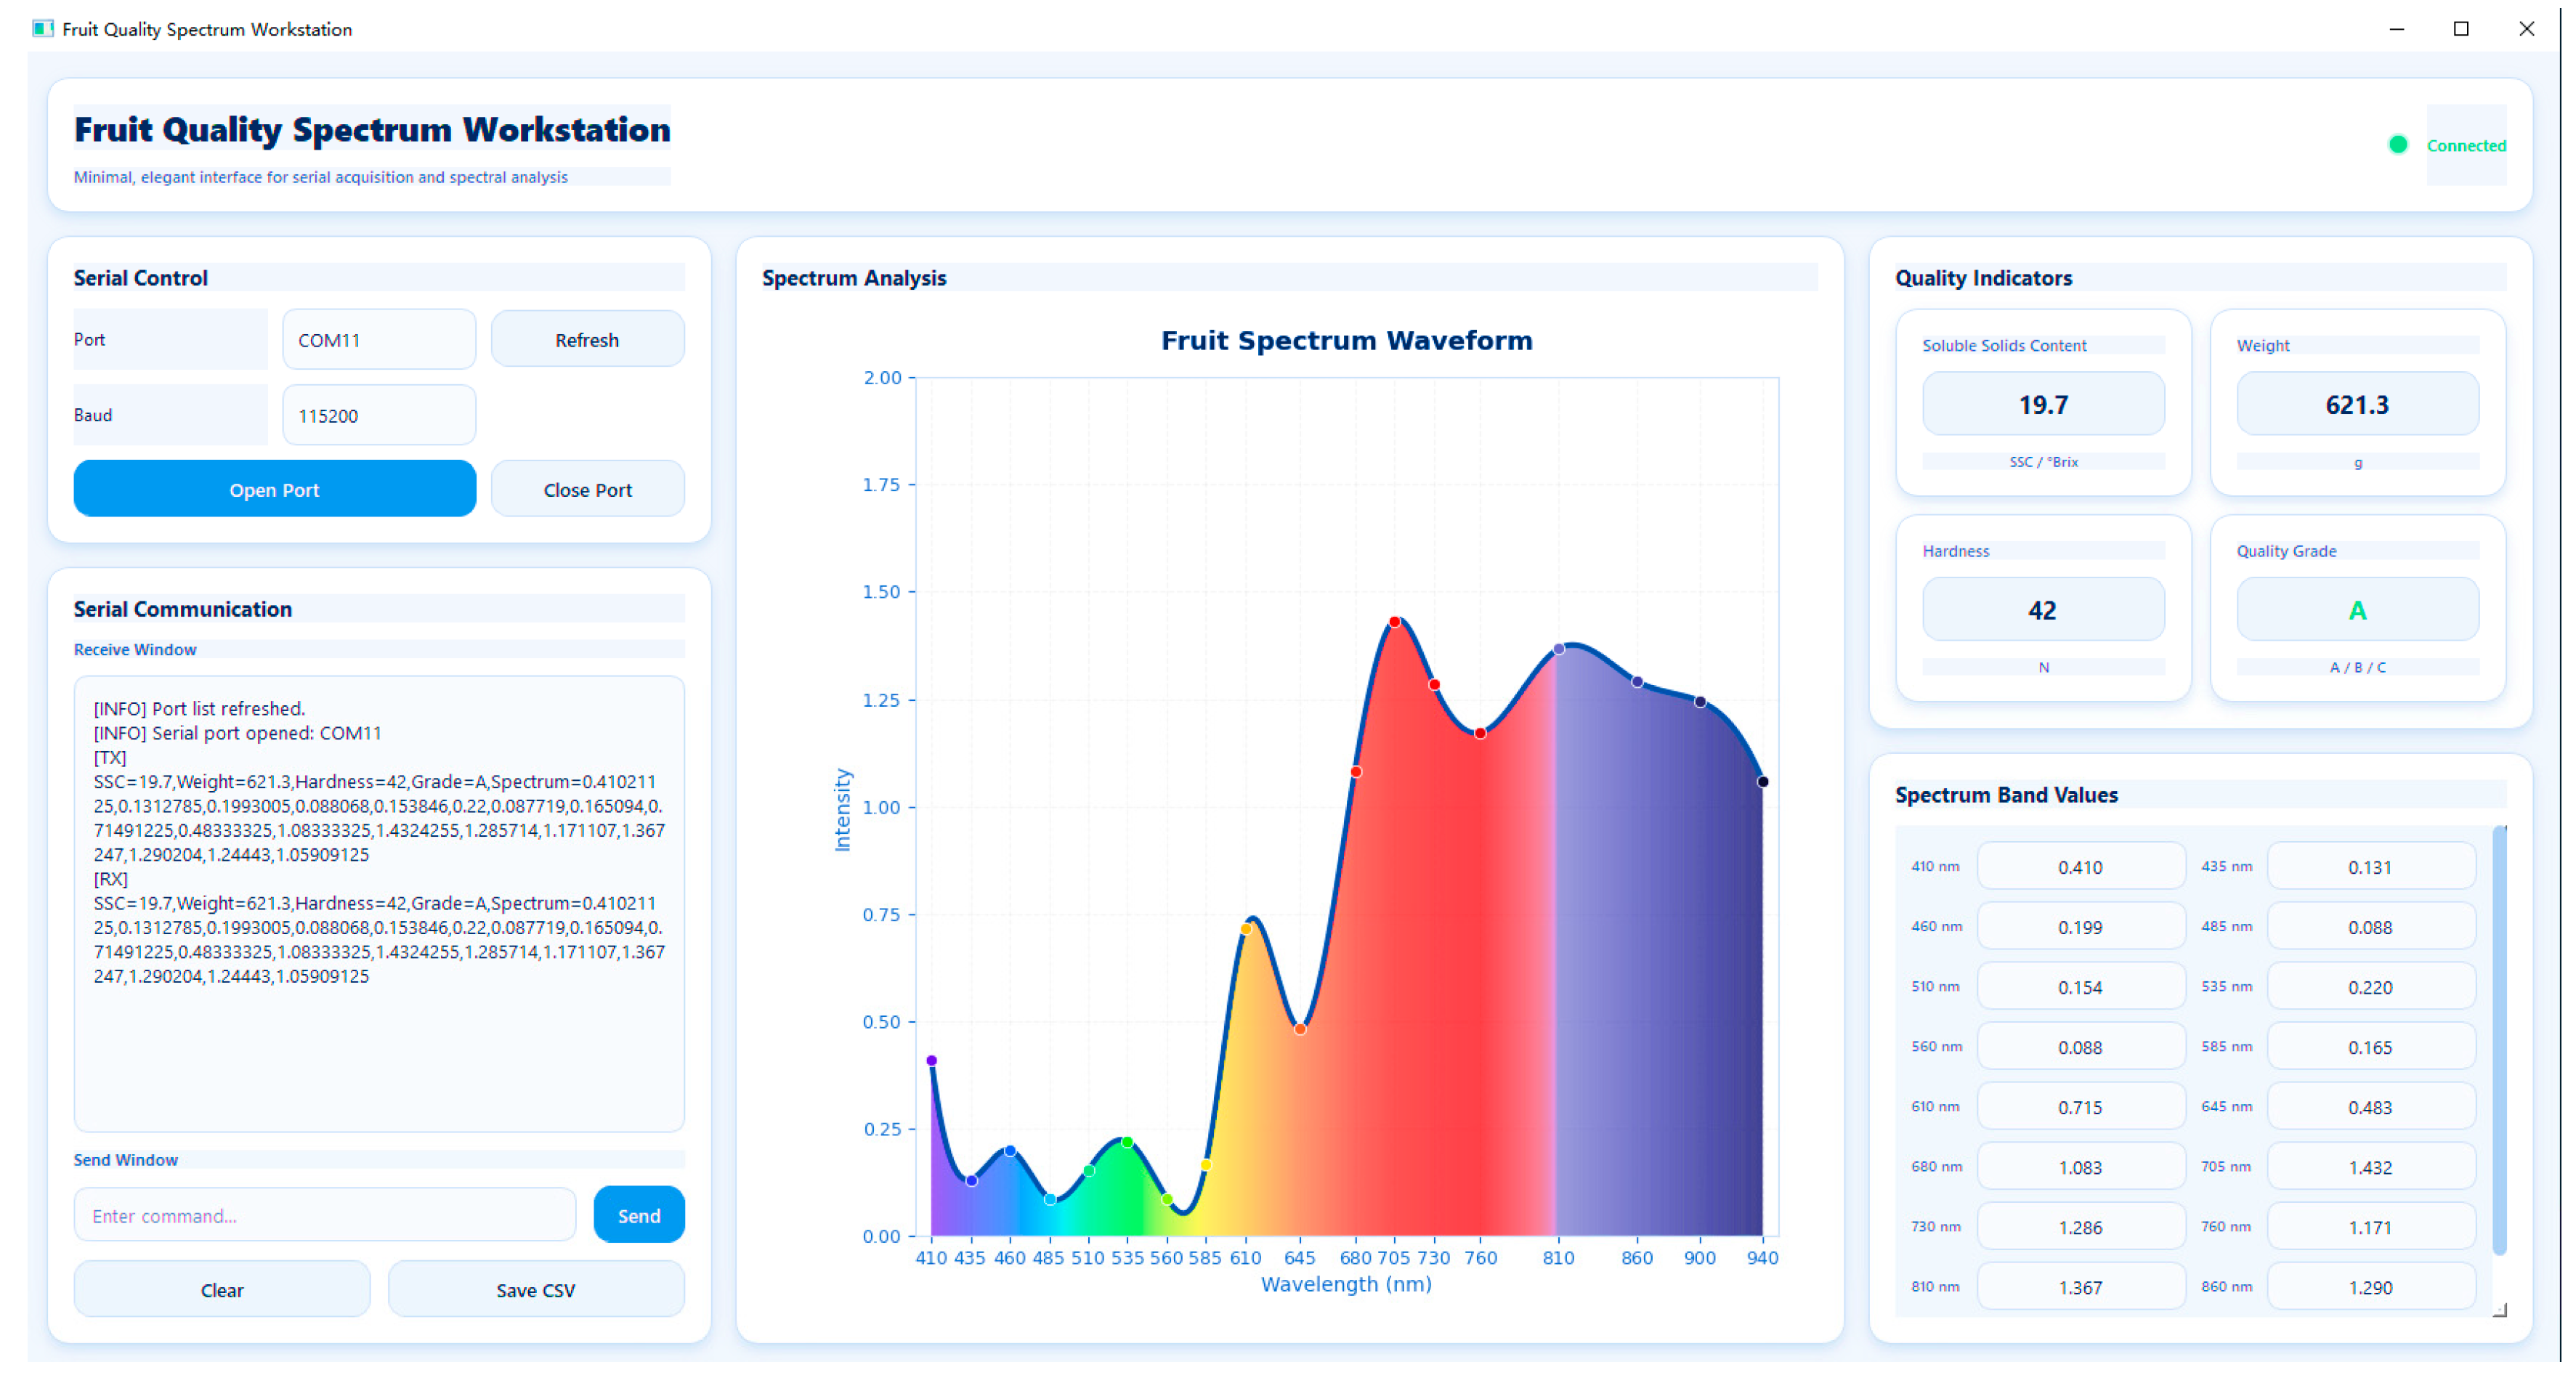Save received data as CSV
Screen dimensions: 2576x1383
click(537, 1289)
